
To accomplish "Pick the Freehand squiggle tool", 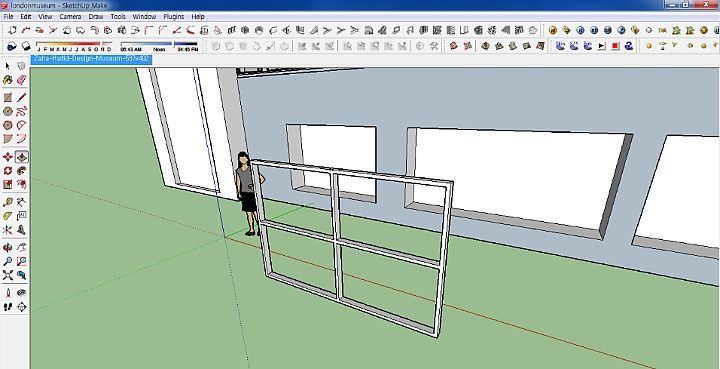I will pyautogui.click(x=22, y=111).
